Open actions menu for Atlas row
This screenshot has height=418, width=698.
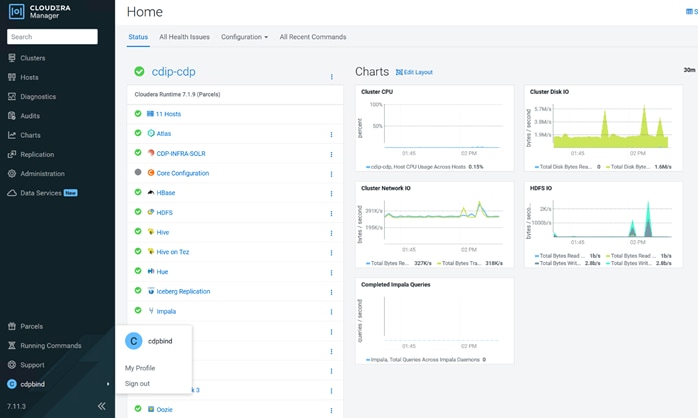click(331, 134)
